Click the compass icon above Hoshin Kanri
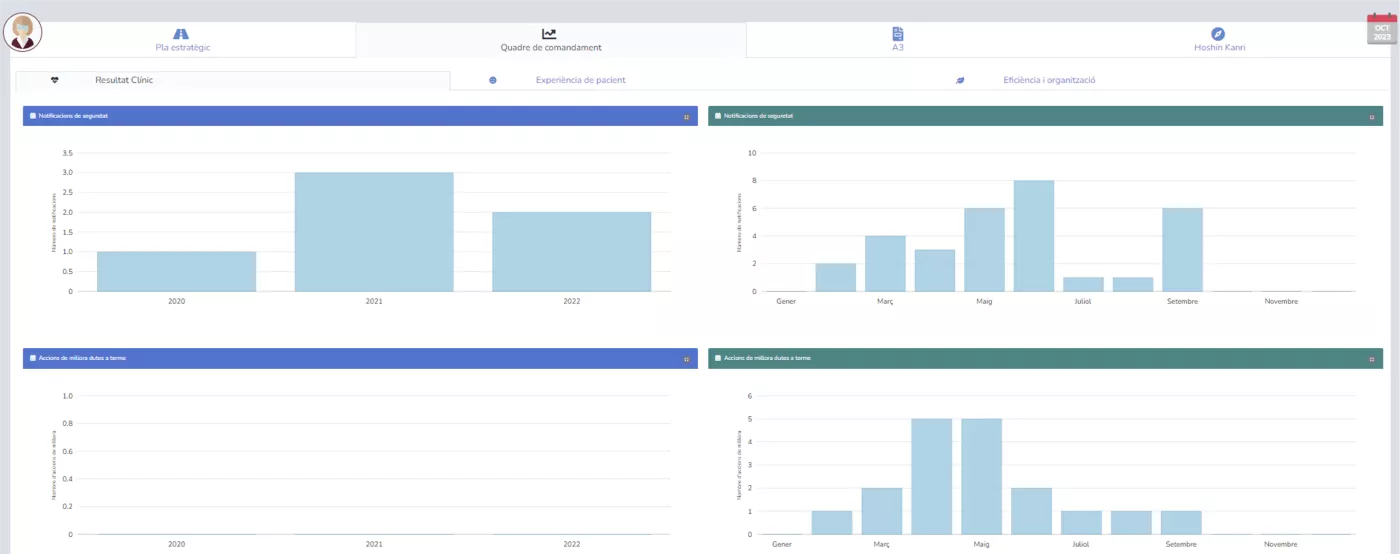 (1218, 33)
